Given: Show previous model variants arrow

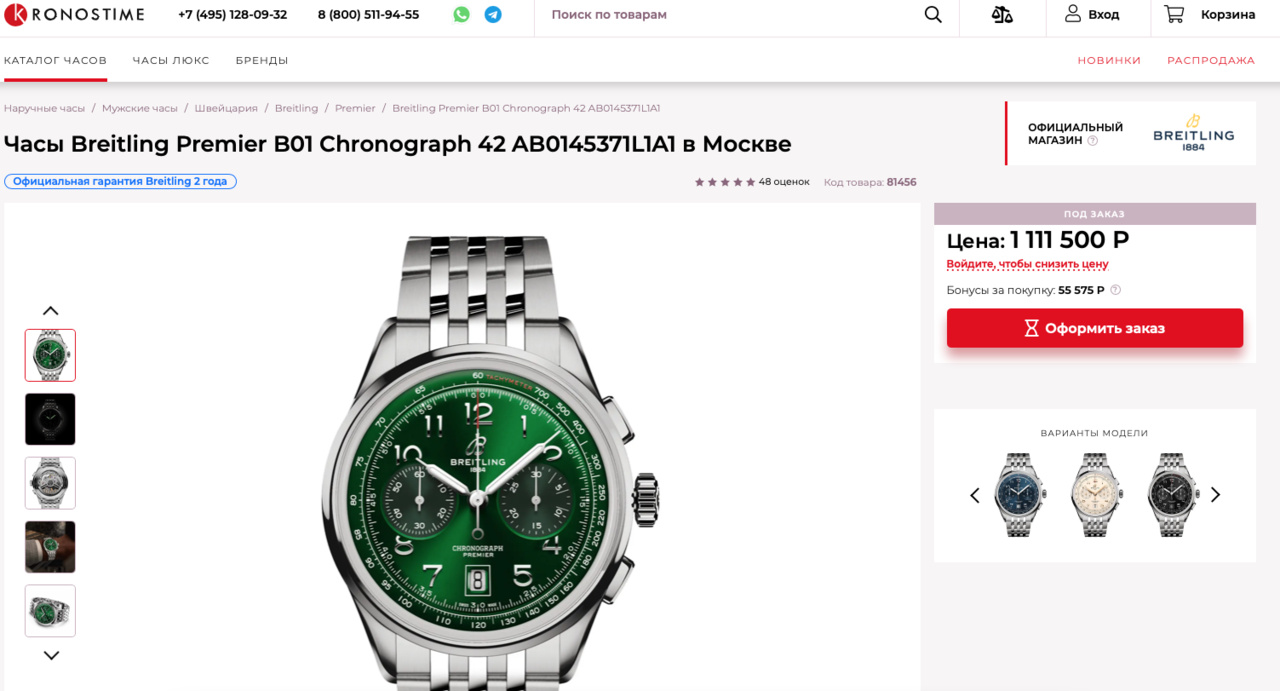Looking at the screenshot, I should [975, 495].
